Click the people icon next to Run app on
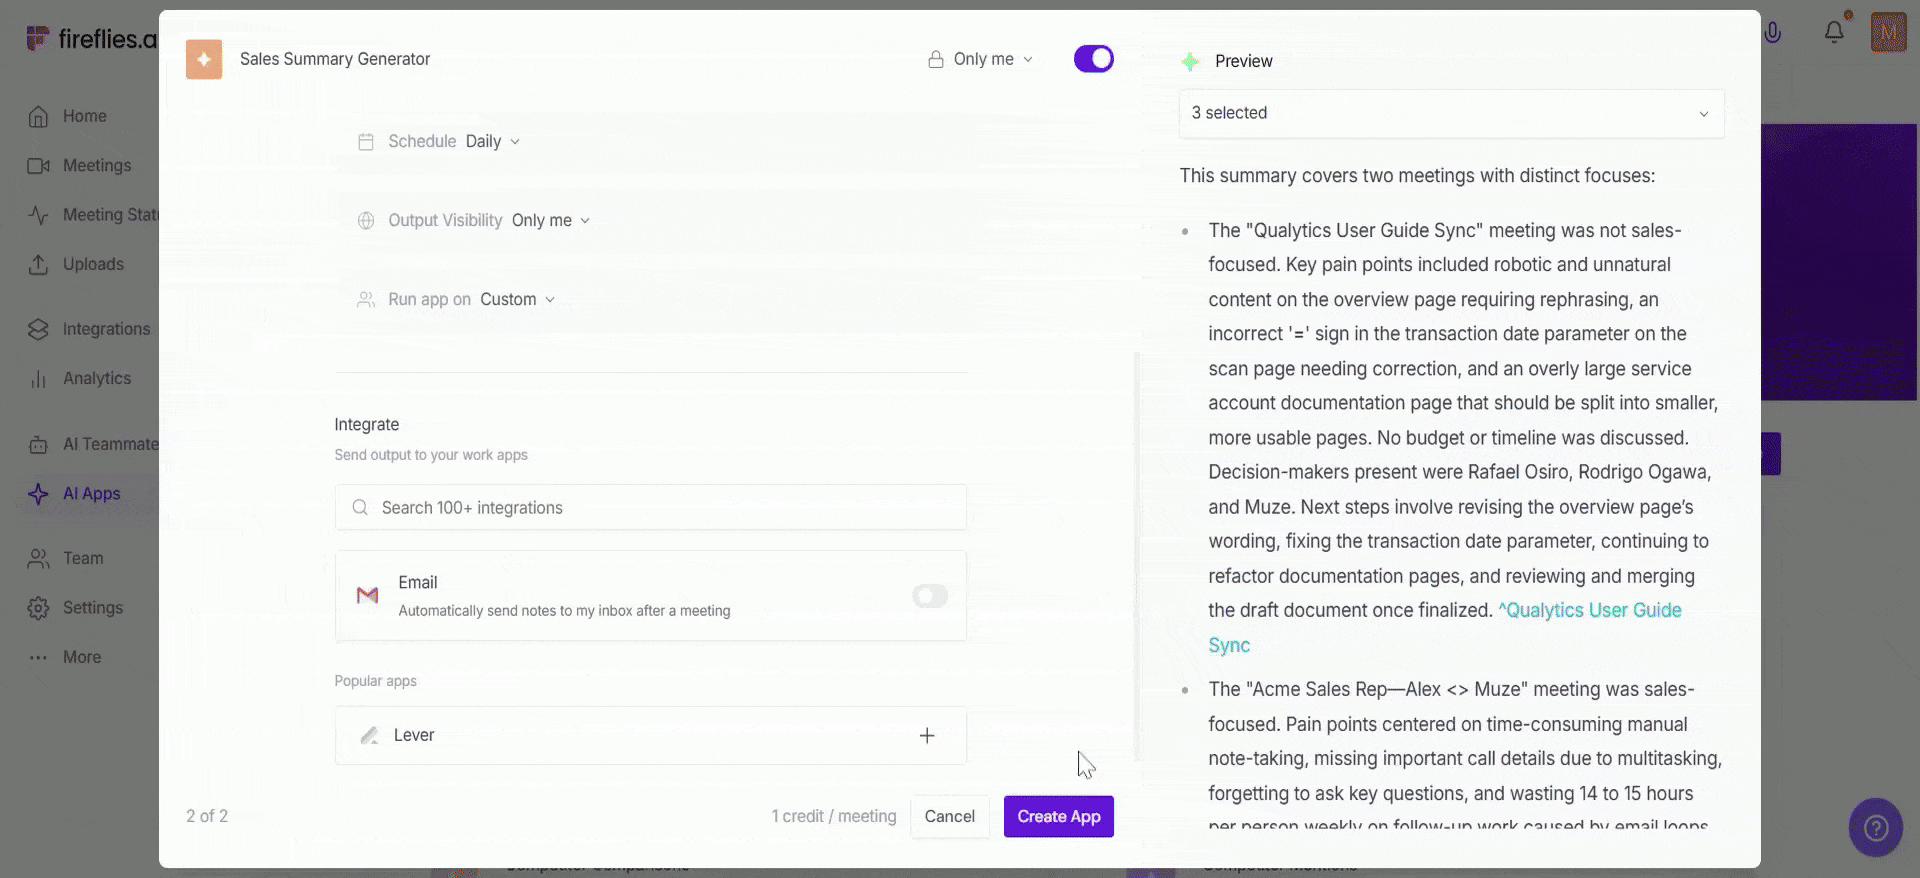 pyautogui.click(x=366, y=299)
